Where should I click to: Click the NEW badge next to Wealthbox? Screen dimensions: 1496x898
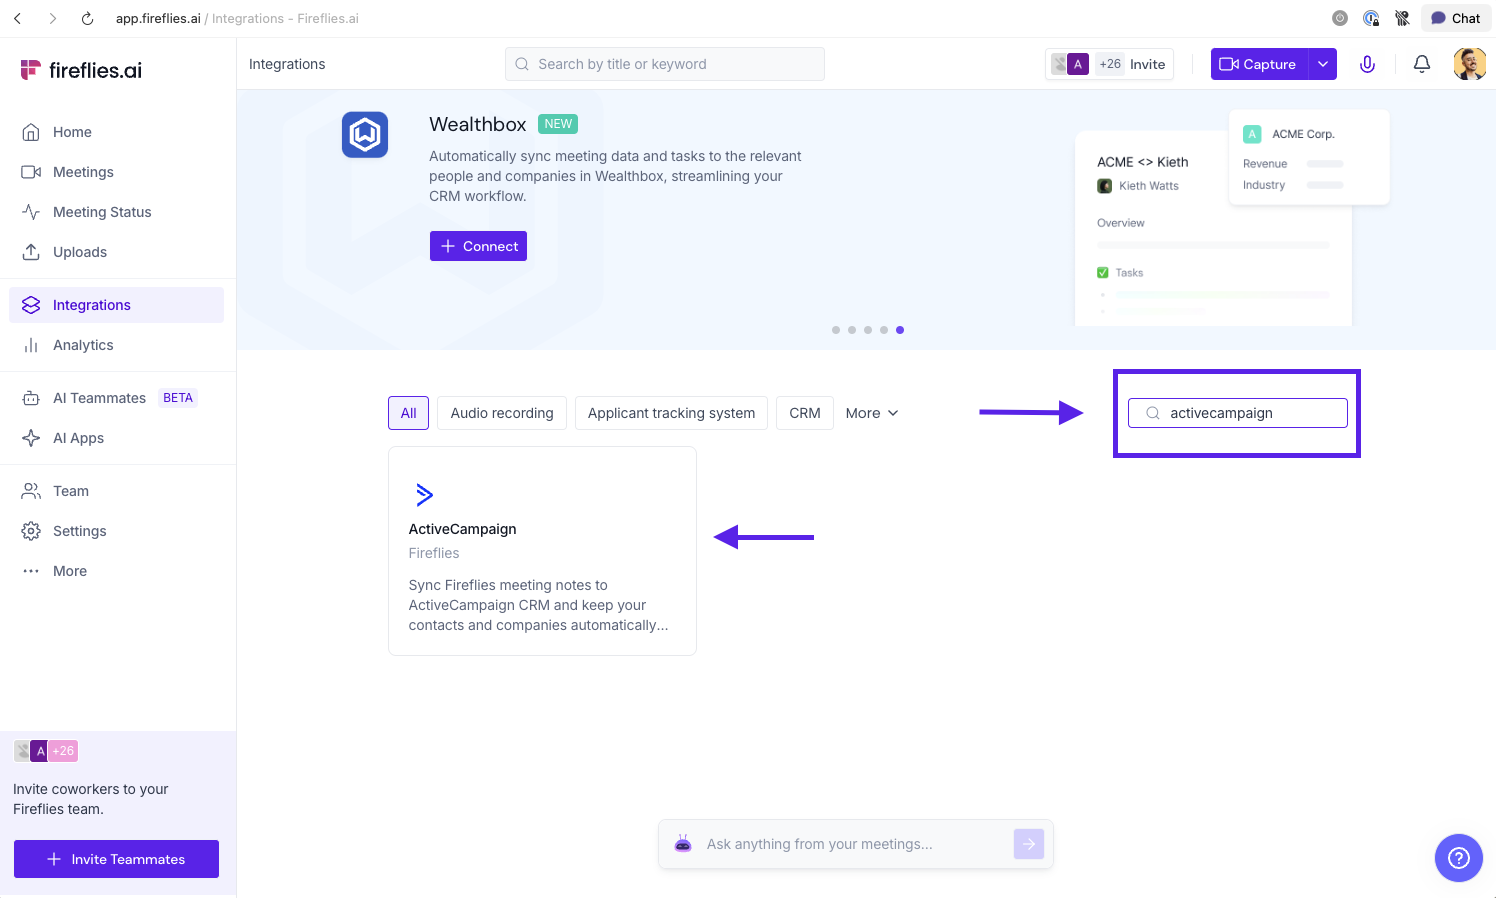coord(558,124)
